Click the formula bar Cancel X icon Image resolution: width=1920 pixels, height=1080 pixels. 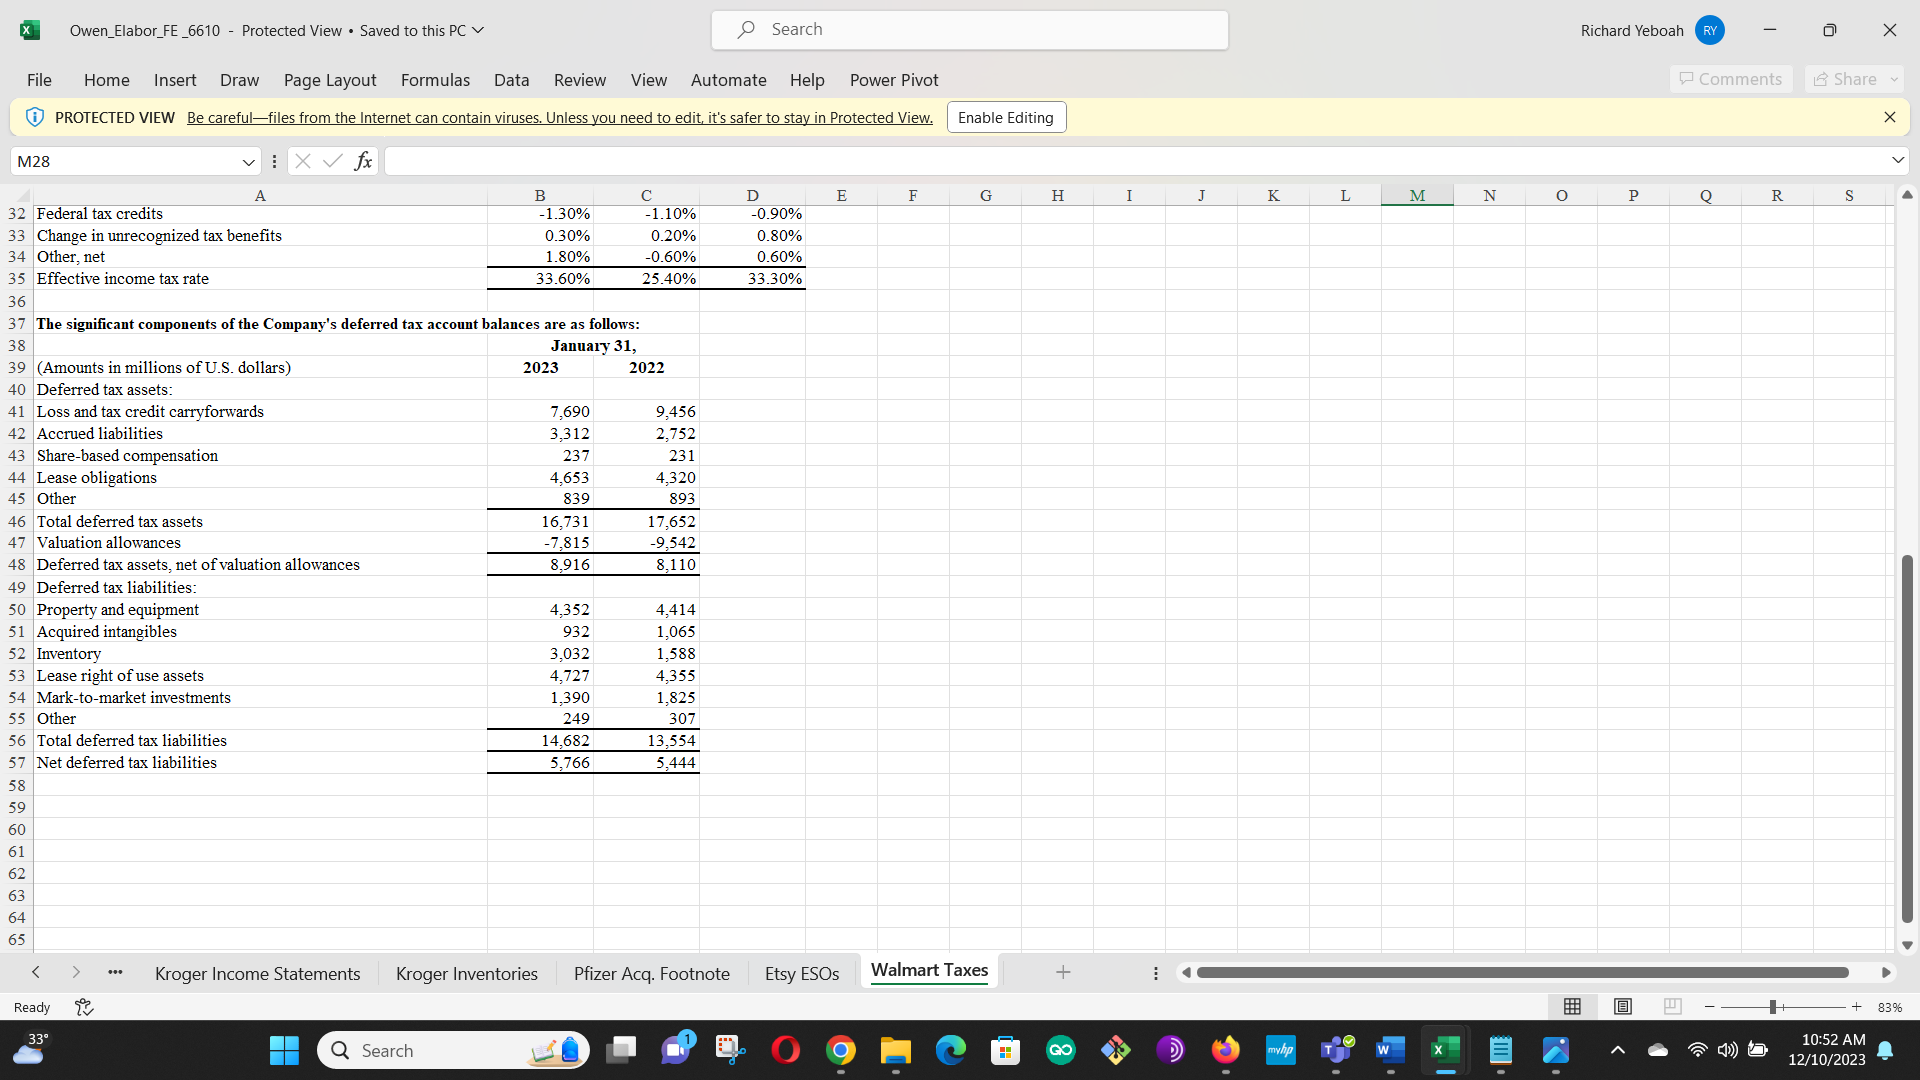[x=303, y=160]
